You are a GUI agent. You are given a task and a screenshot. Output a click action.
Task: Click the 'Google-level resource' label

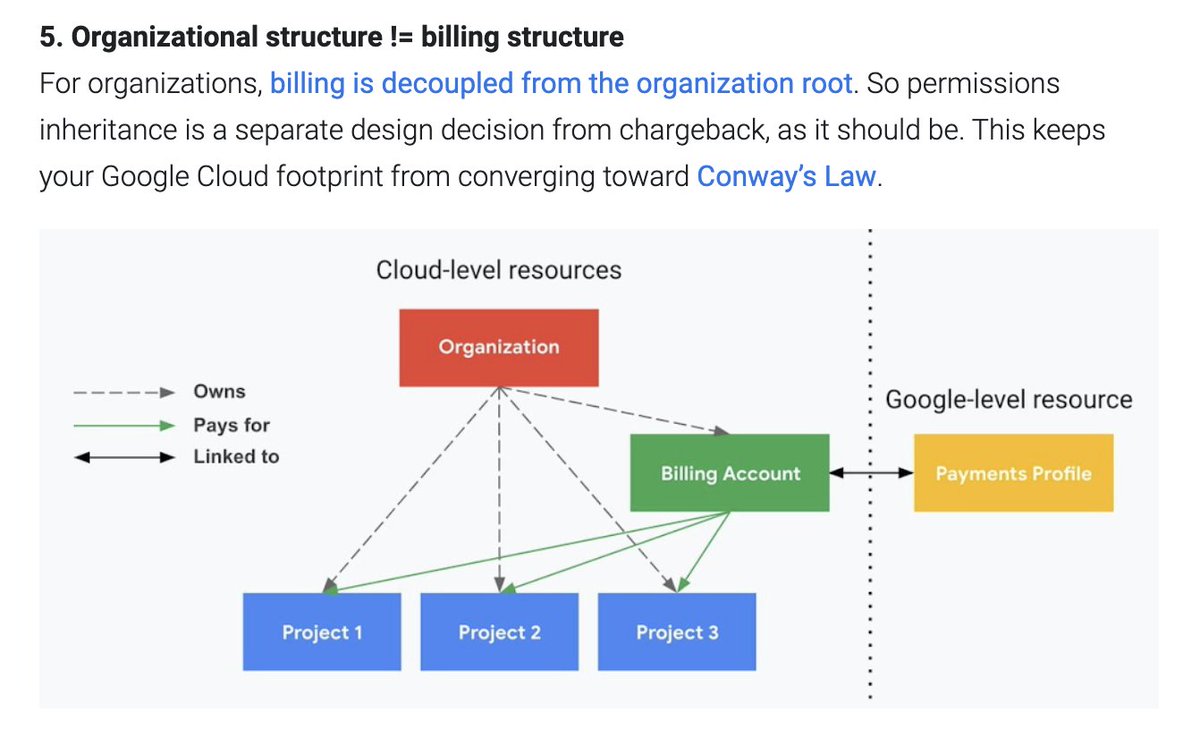pyautogui.click(x=1009, y=400)
